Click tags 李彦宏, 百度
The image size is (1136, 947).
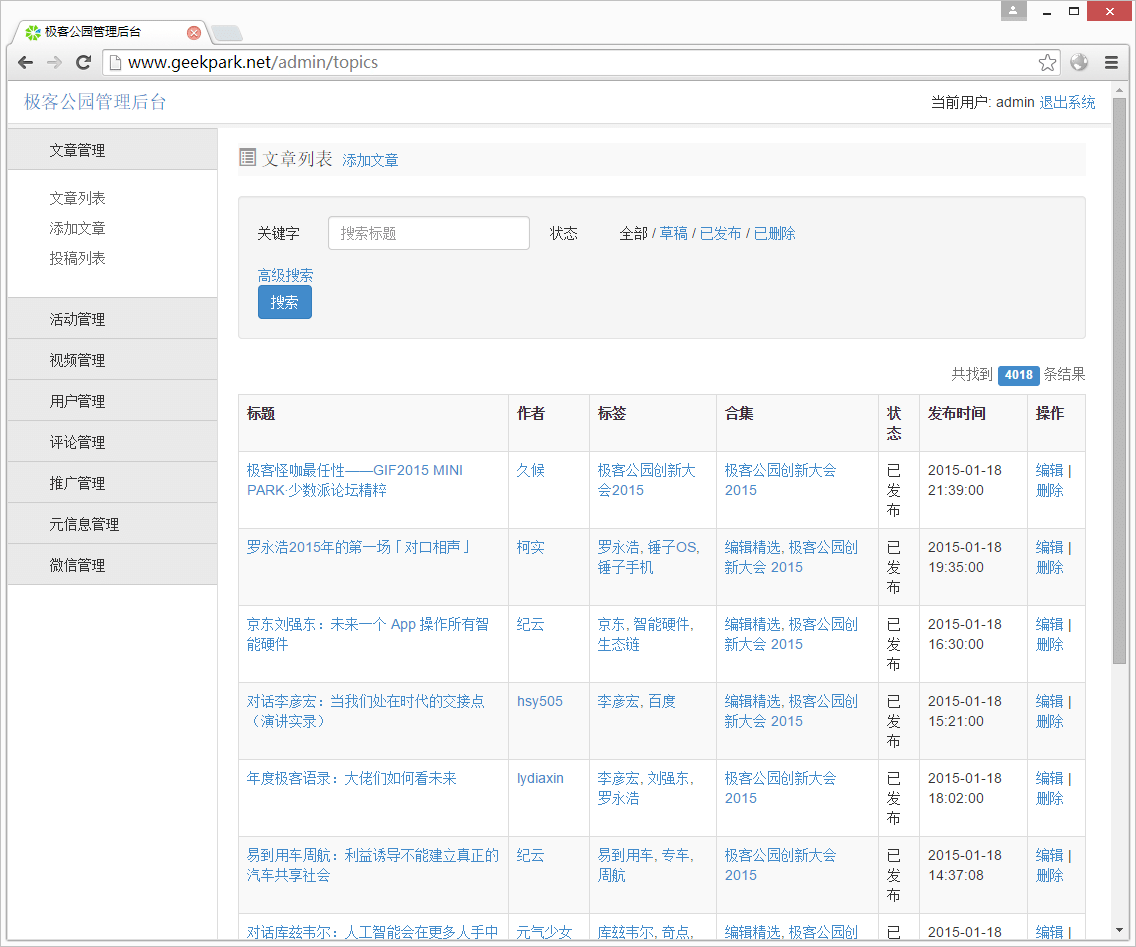(x=637, y=701)
